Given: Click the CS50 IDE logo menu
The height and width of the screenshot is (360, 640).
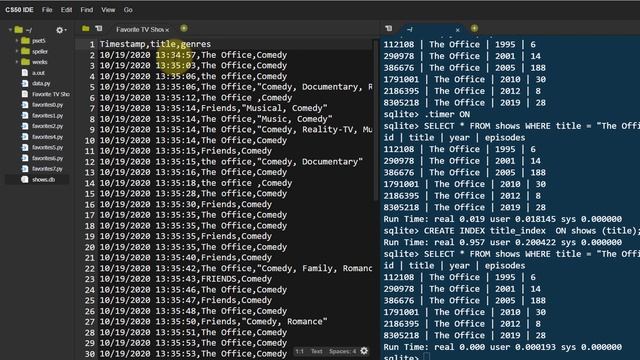Looking at the screenshot, I should [19, 10].
